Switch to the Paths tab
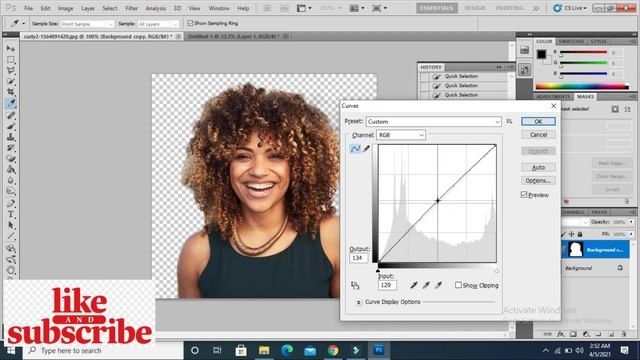This screenshot has height=360, width=640. point(599,212)
